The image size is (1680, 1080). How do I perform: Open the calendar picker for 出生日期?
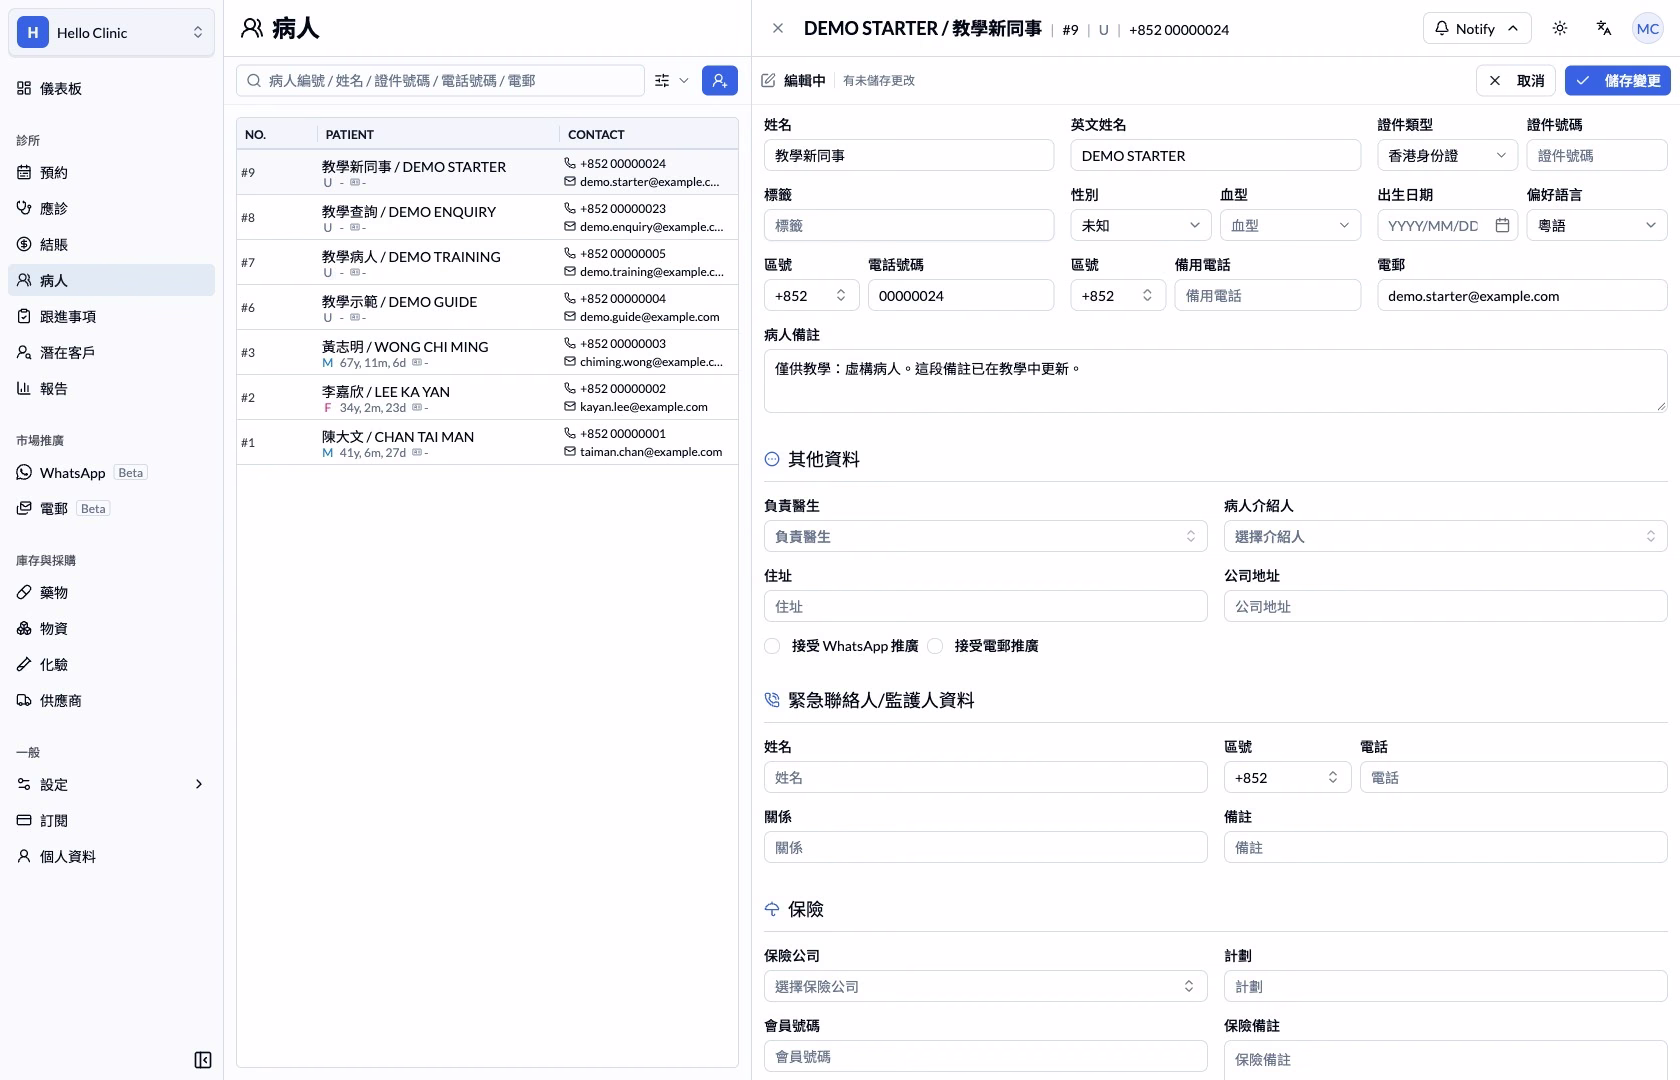[1502, 226]
